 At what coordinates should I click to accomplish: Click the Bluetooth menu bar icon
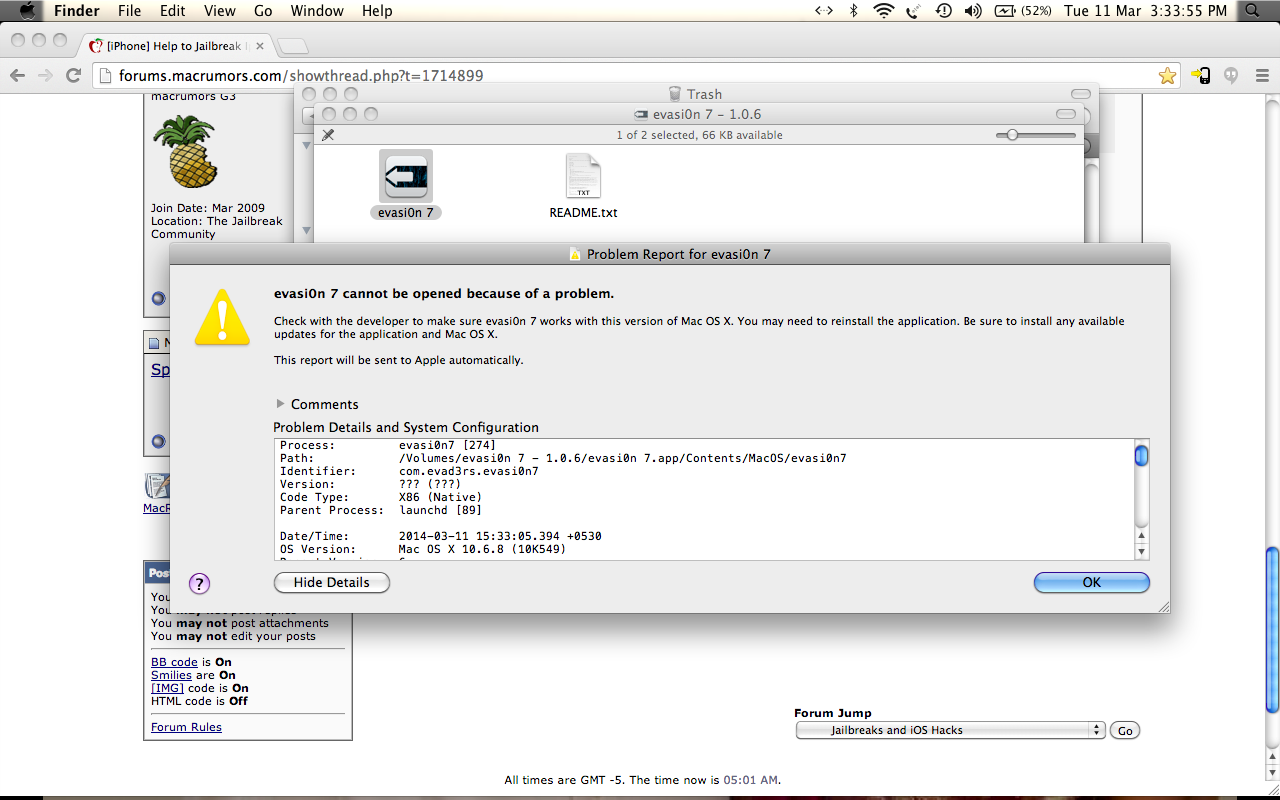[x=853, y=11]
